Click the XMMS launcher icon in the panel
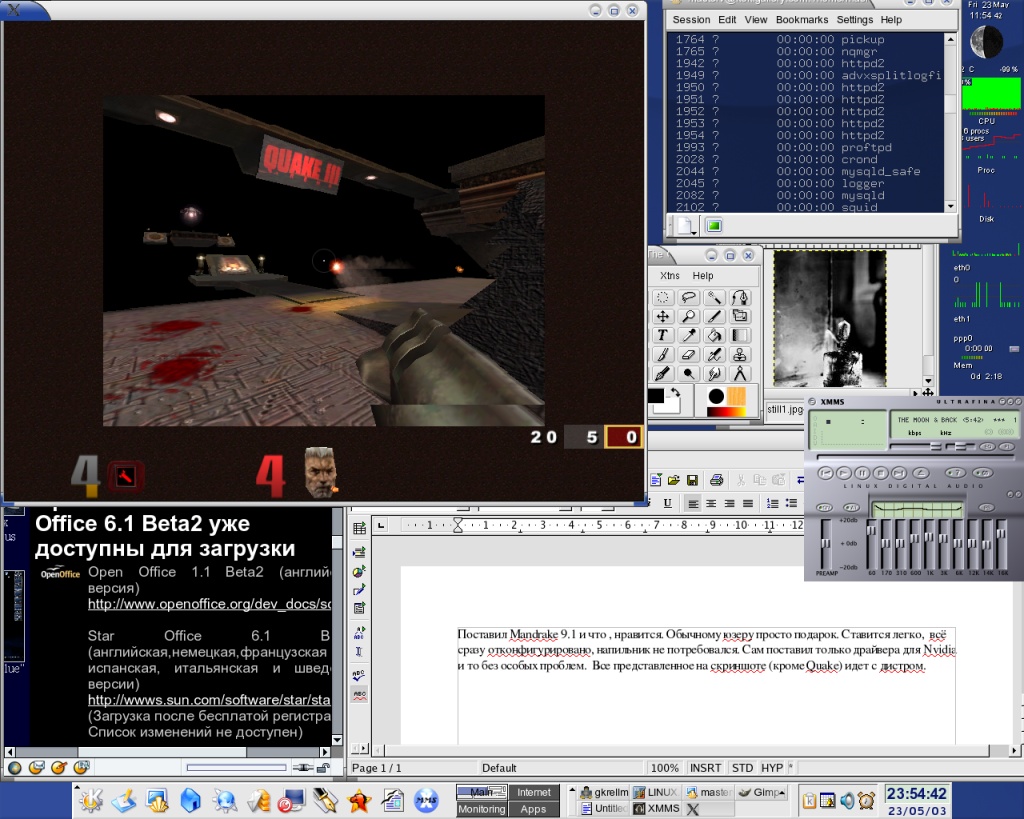The width and height of the screenshot is (1024, 819). 426,800
